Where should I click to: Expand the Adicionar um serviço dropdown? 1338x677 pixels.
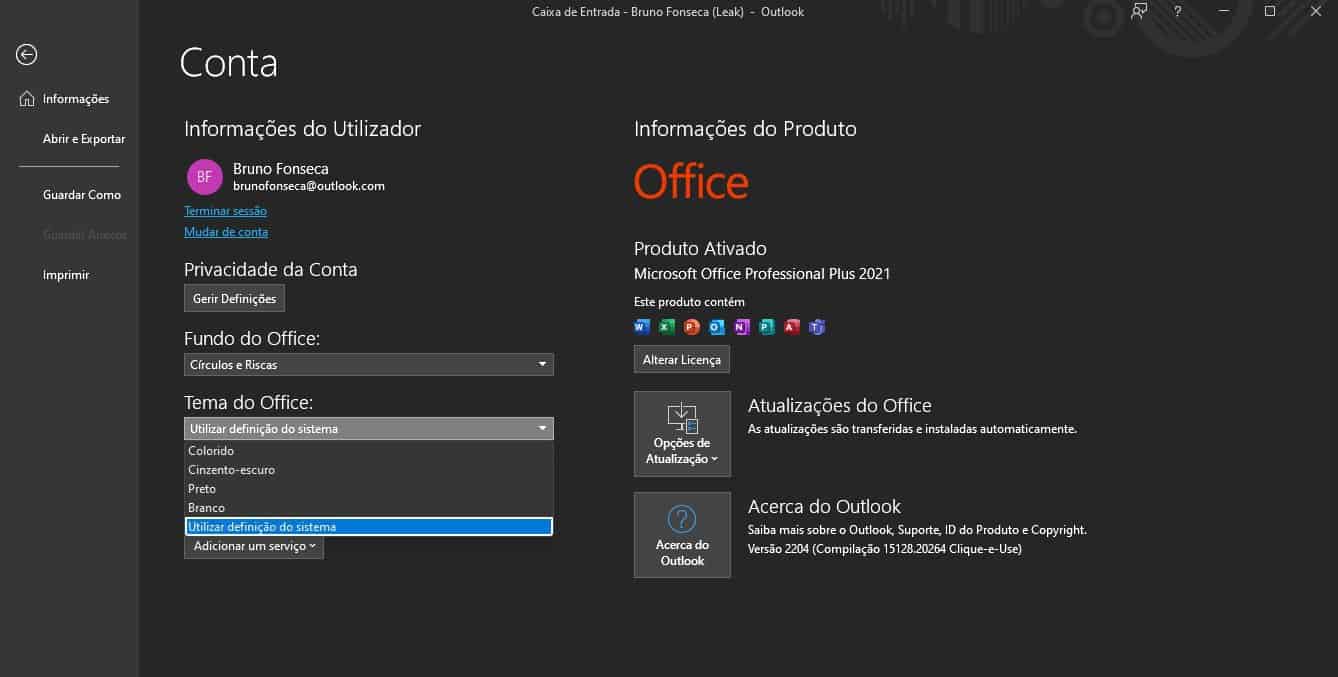pos(254,546)
